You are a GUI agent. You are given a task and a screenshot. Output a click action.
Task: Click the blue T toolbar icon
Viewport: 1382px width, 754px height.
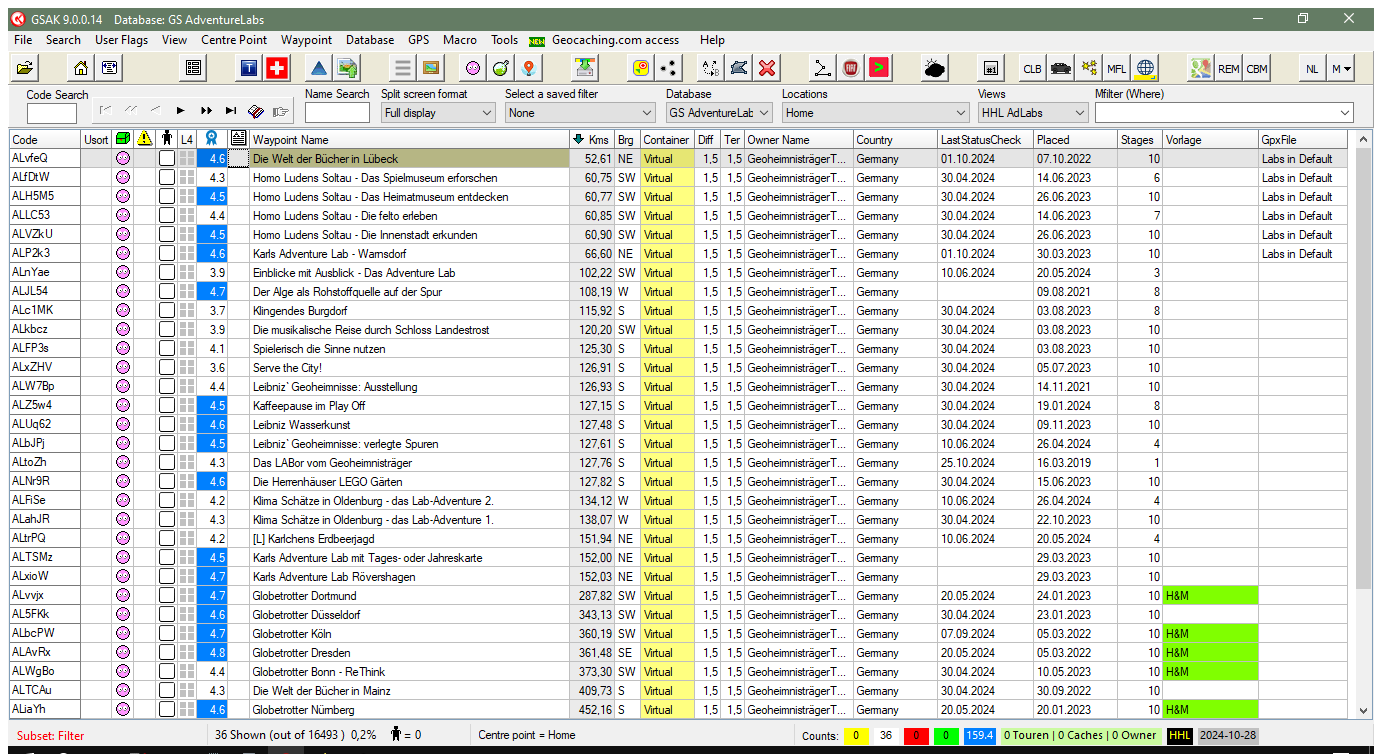coord(248,68)
